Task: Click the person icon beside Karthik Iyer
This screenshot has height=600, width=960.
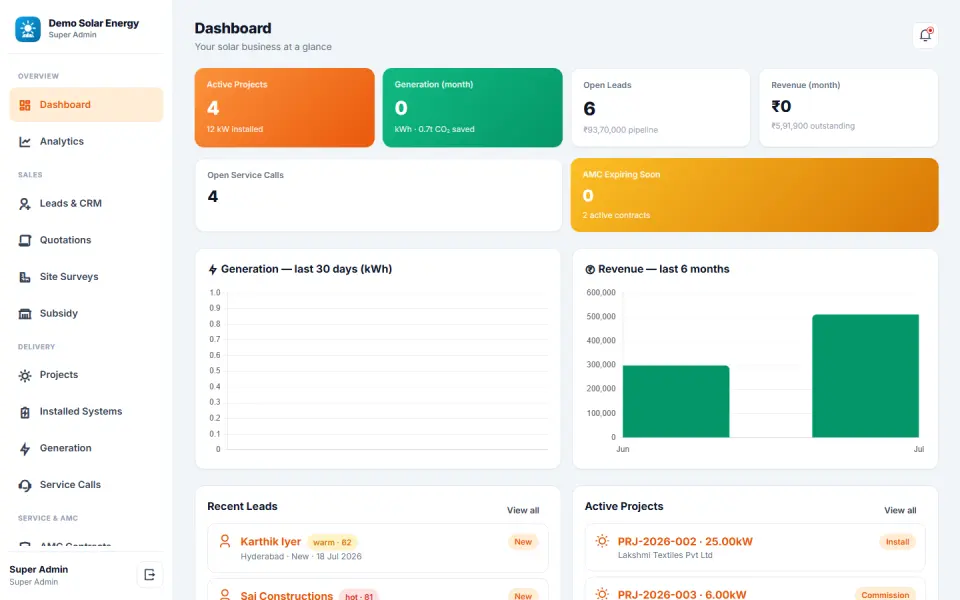Action: coord(225,541)
